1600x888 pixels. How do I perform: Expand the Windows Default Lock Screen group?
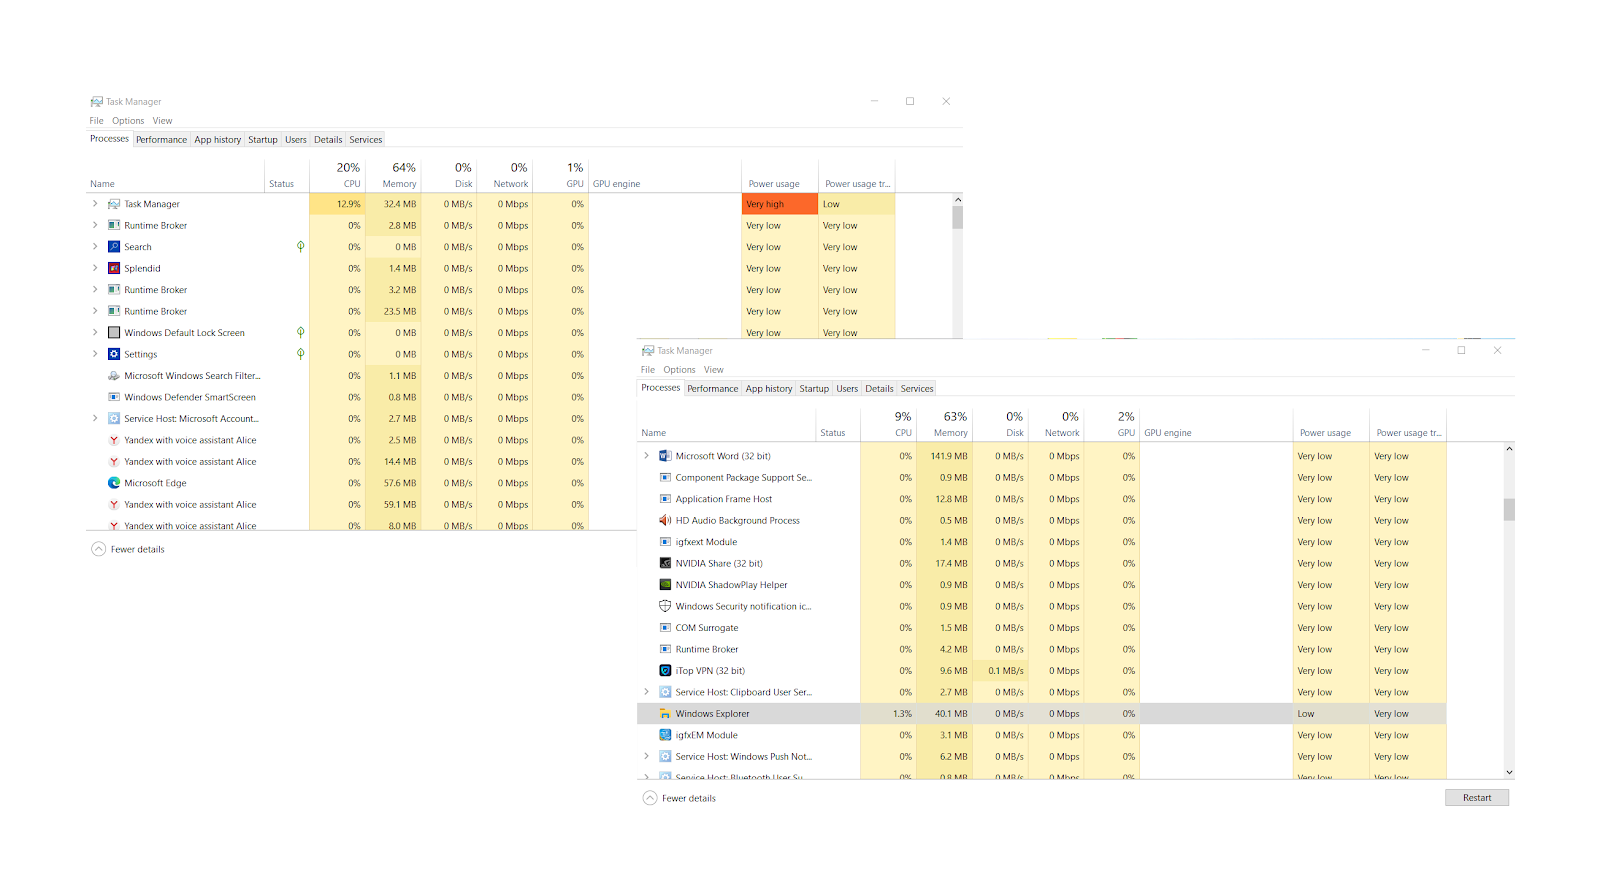pyautogui.click(x=95, y=333)
